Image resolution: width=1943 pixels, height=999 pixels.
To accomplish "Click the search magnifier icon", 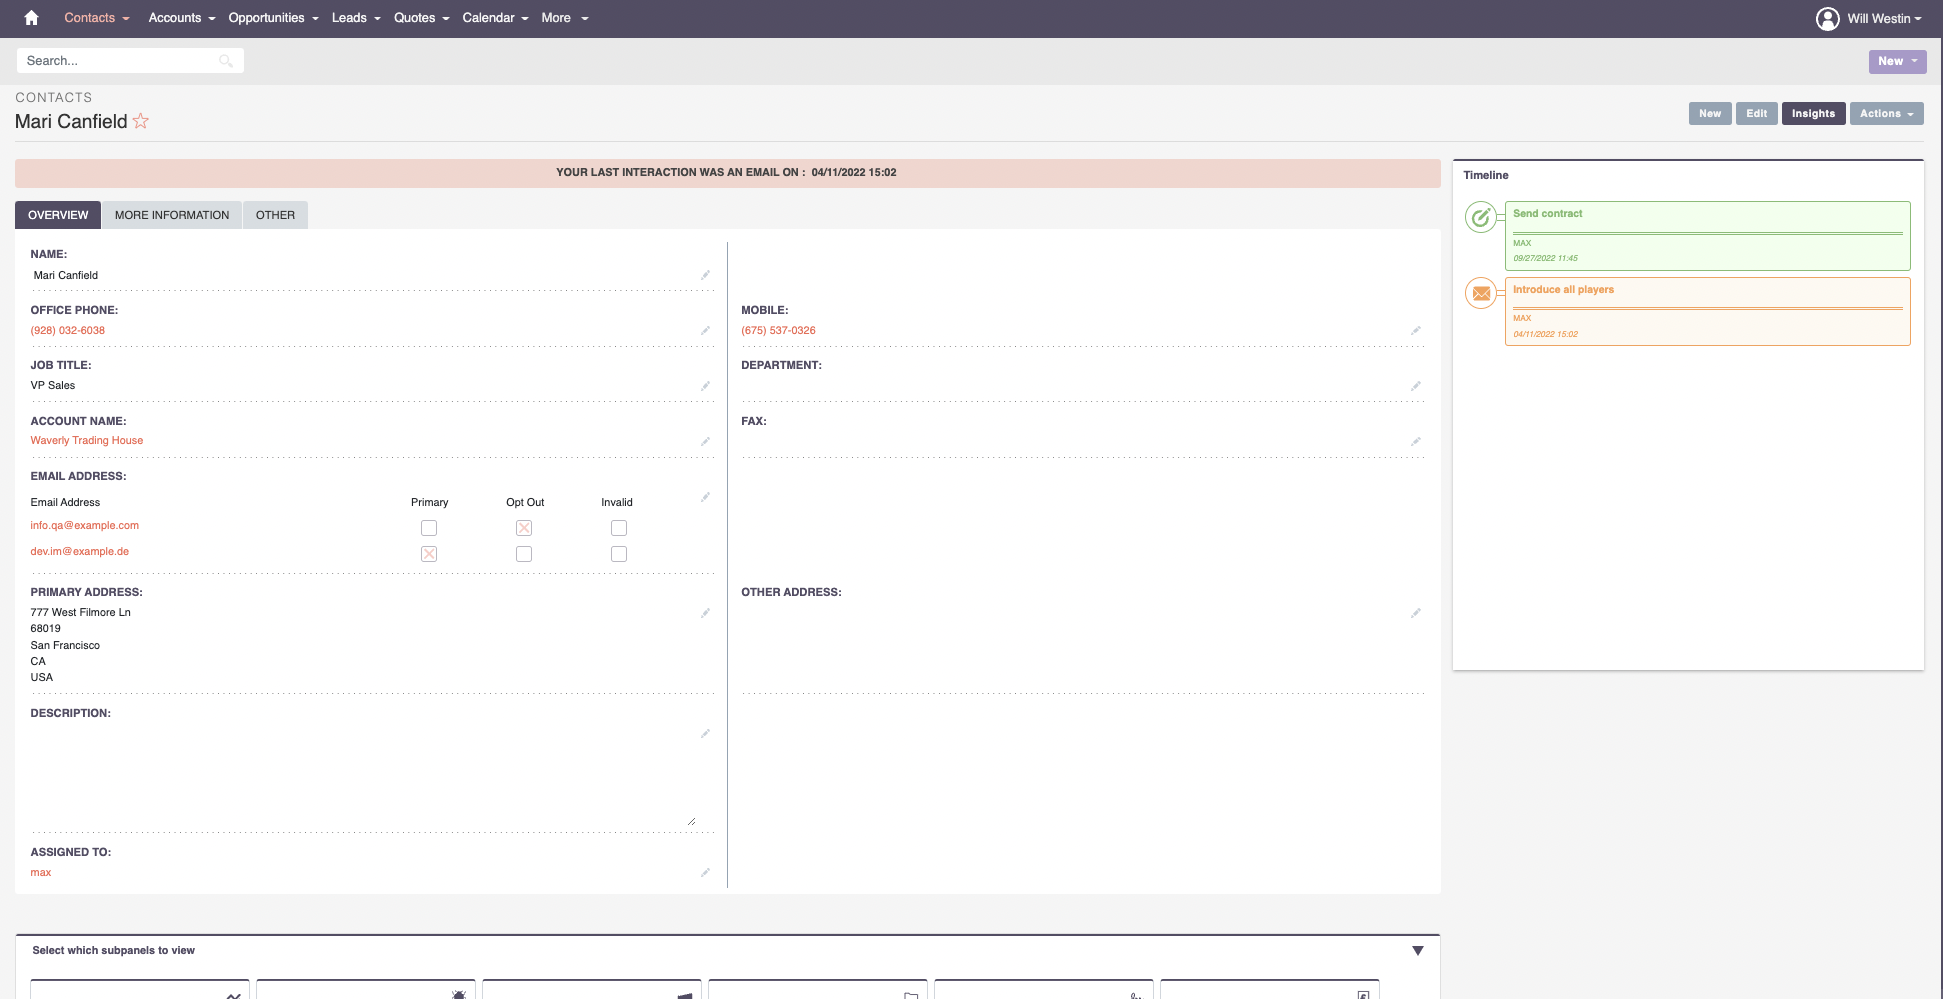I will (x=226, y=61).
